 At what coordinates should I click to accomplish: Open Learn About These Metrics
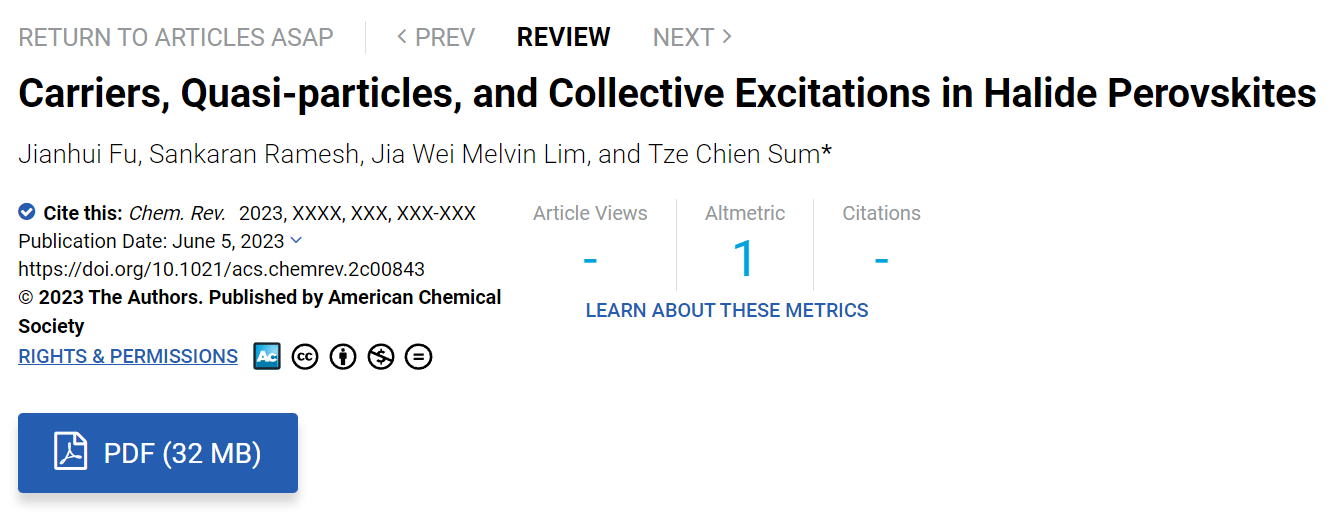click(x=727, y=310)
